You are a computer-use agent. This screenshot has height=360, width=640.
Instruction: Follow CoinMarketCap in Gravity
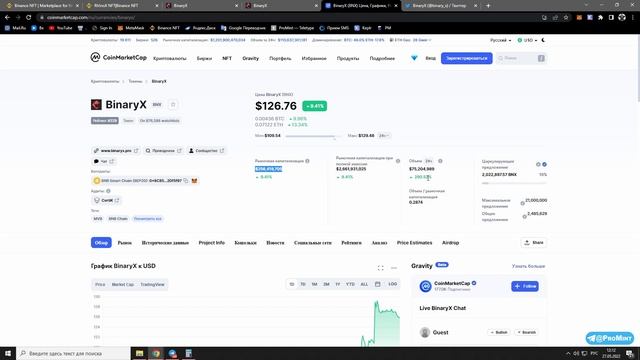tap(525, 286)
